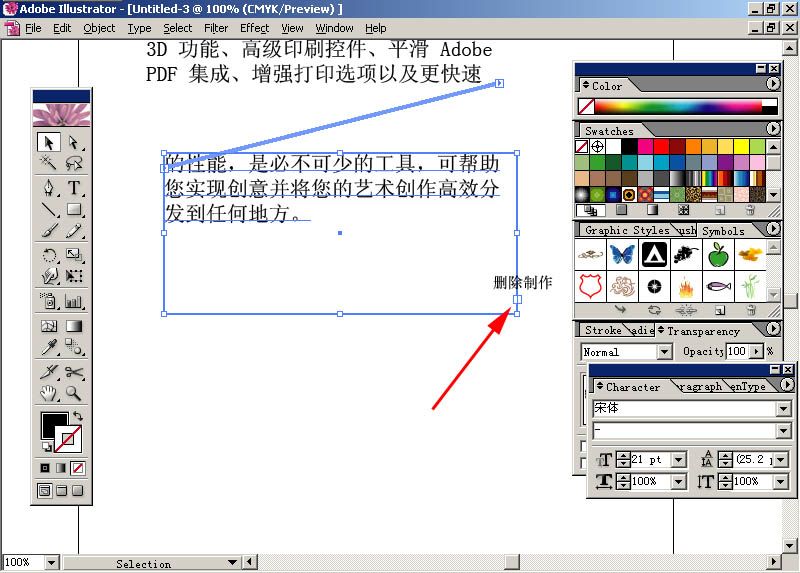Select the Column Graph tool
This screenshot has width=800, height=573.
point(74,301)
